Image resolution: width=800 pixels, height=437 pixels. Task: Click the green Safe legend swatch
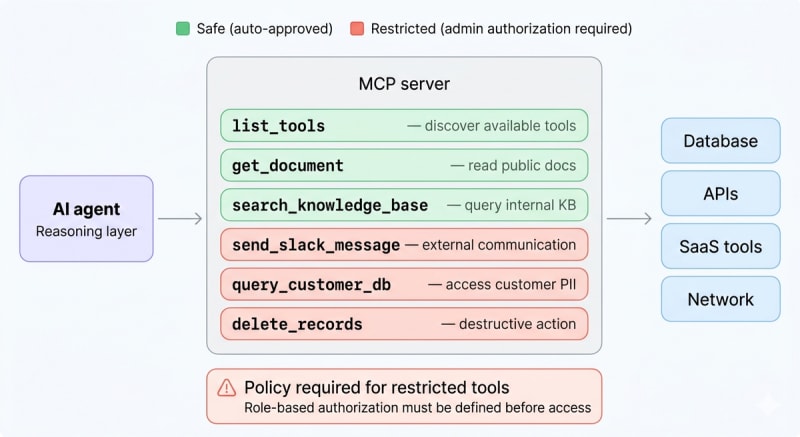[181, 29]
